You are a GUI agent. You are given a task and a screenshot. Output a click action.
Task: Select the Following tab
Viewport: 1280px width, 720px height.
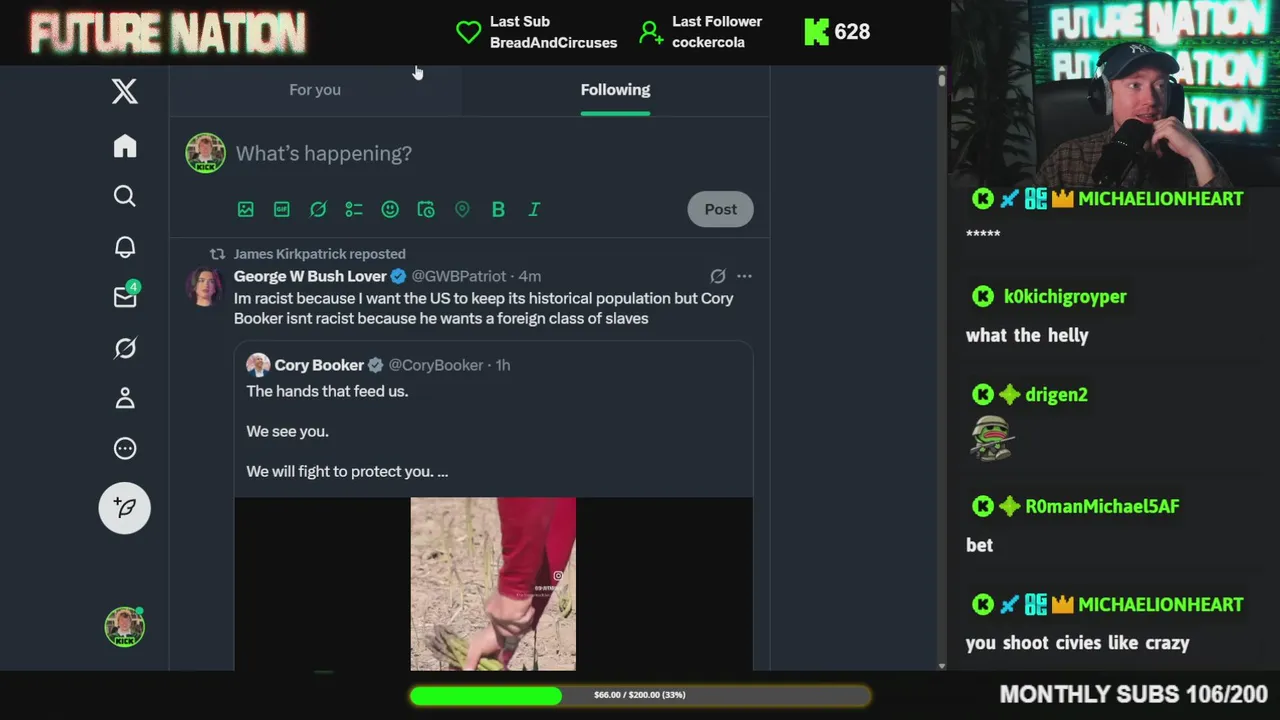pos(615,90)
